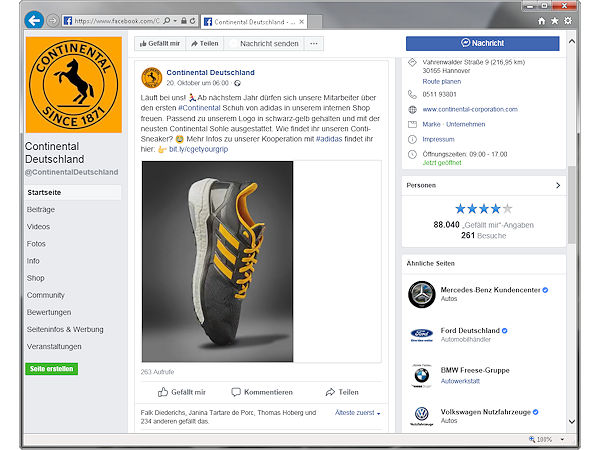
Task: Open the three-dots more options menu
Action: coord(314,44)
